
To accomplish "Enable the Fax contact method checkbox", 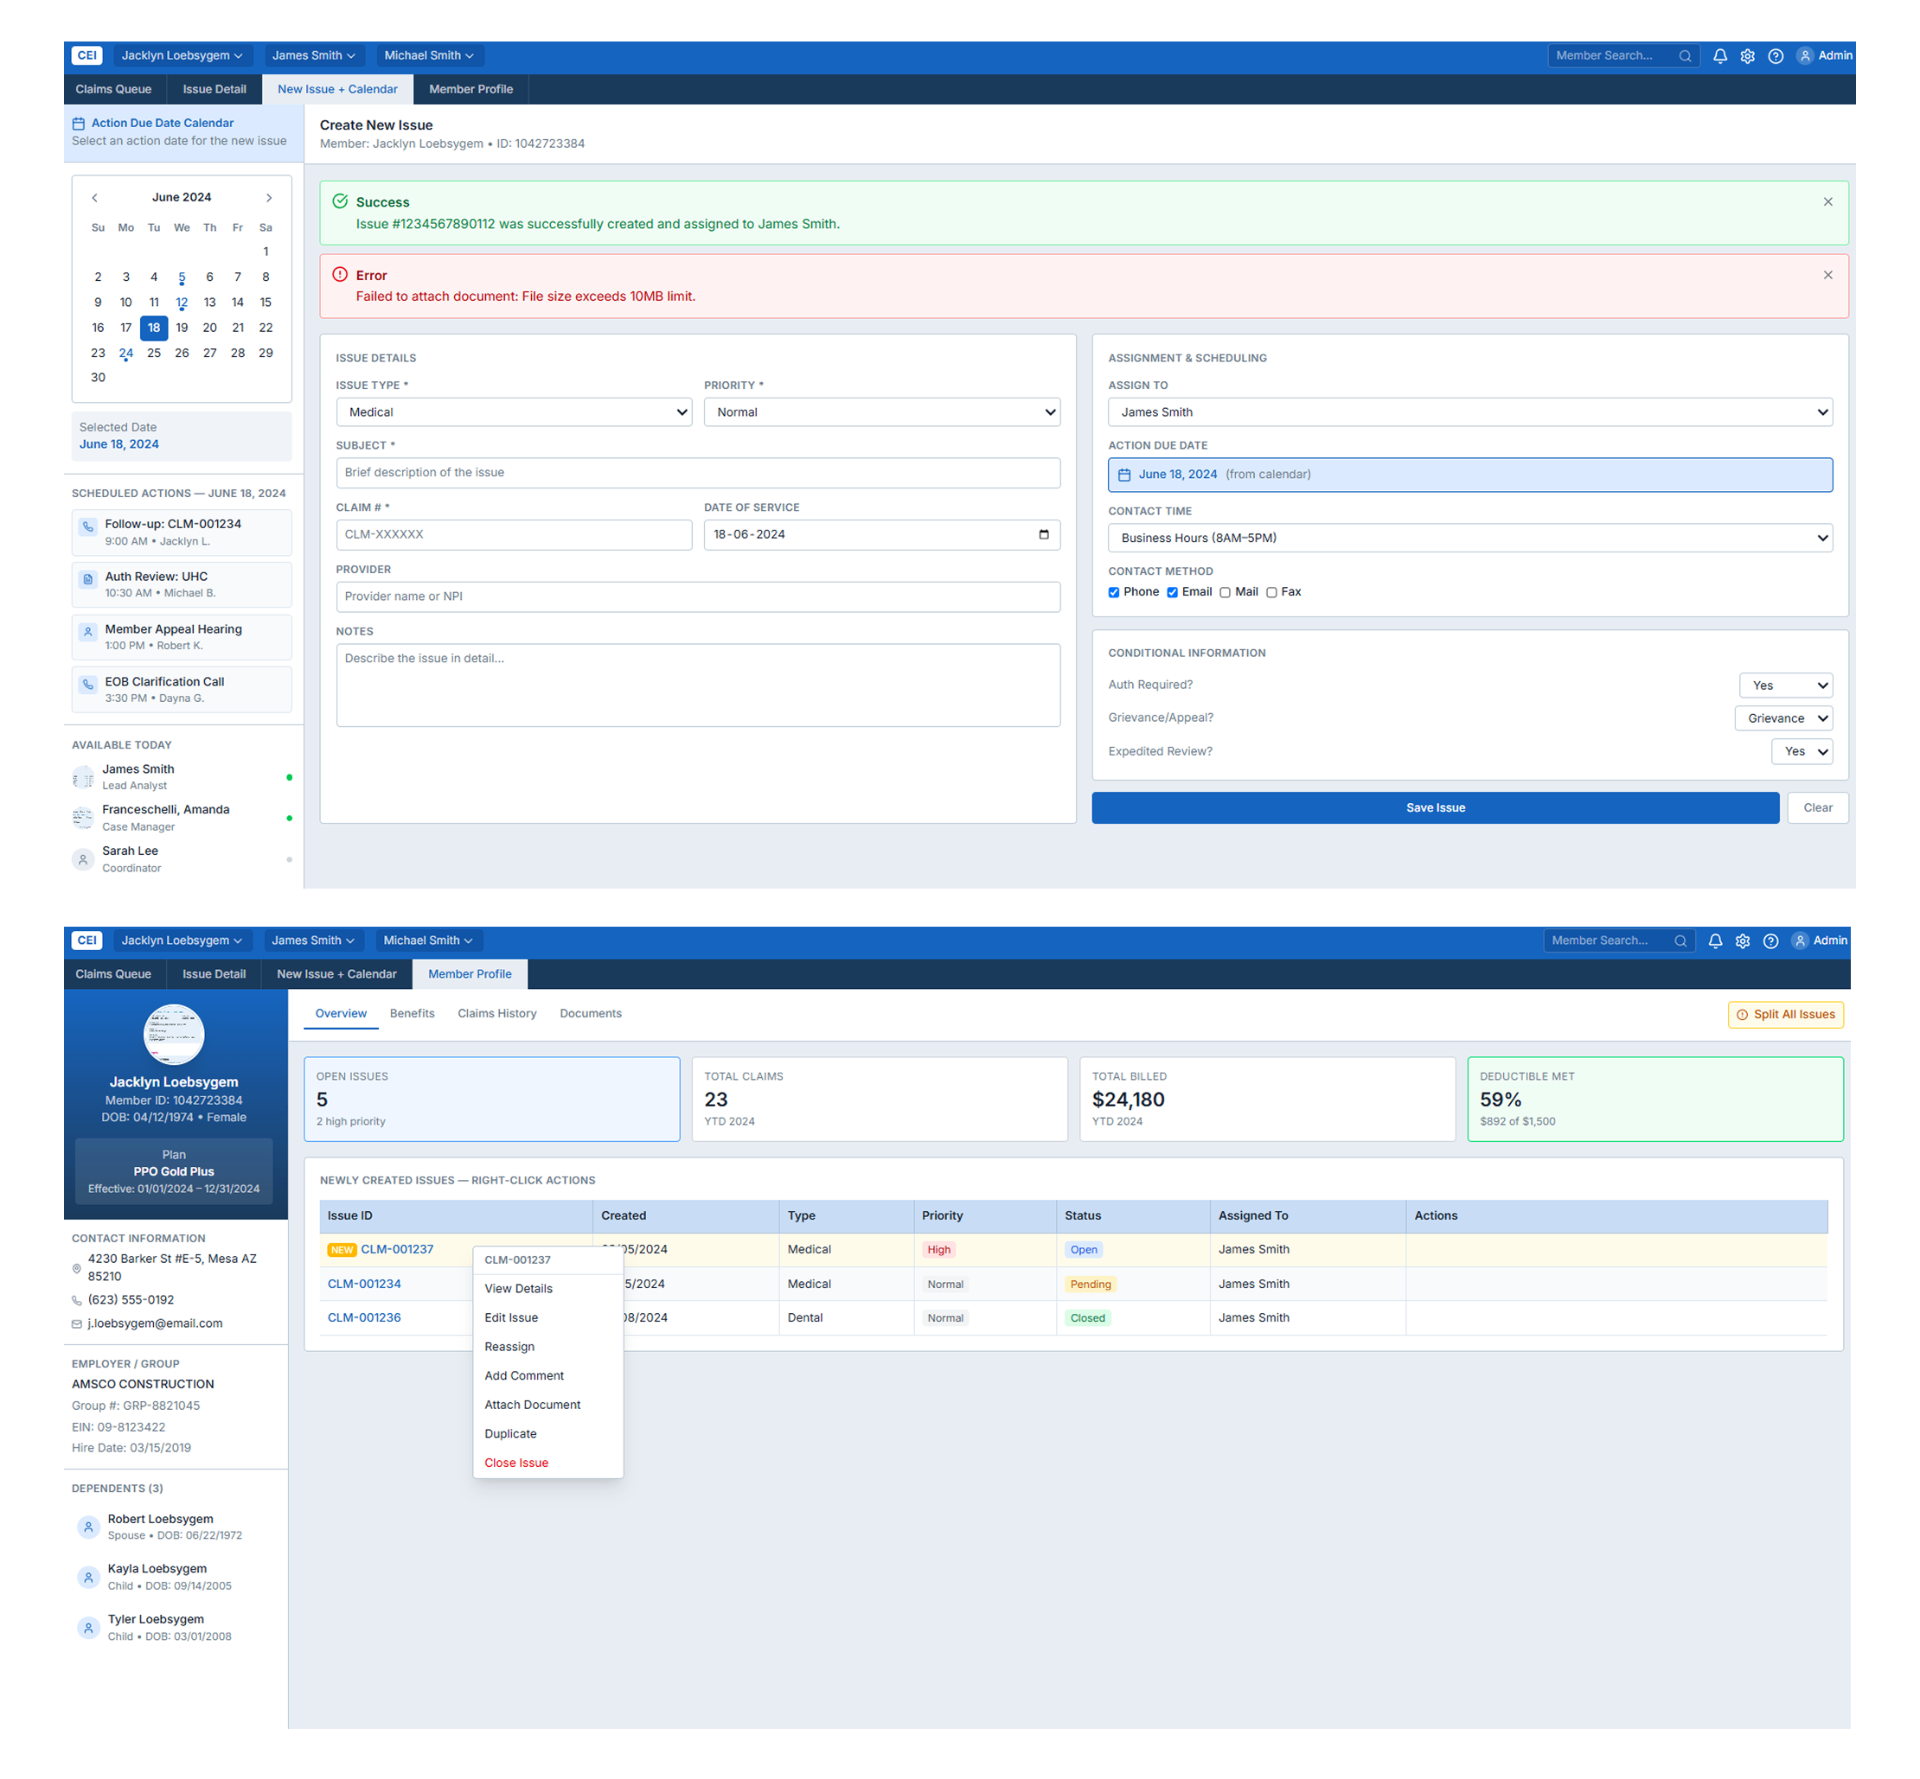I will (1271, 592).
